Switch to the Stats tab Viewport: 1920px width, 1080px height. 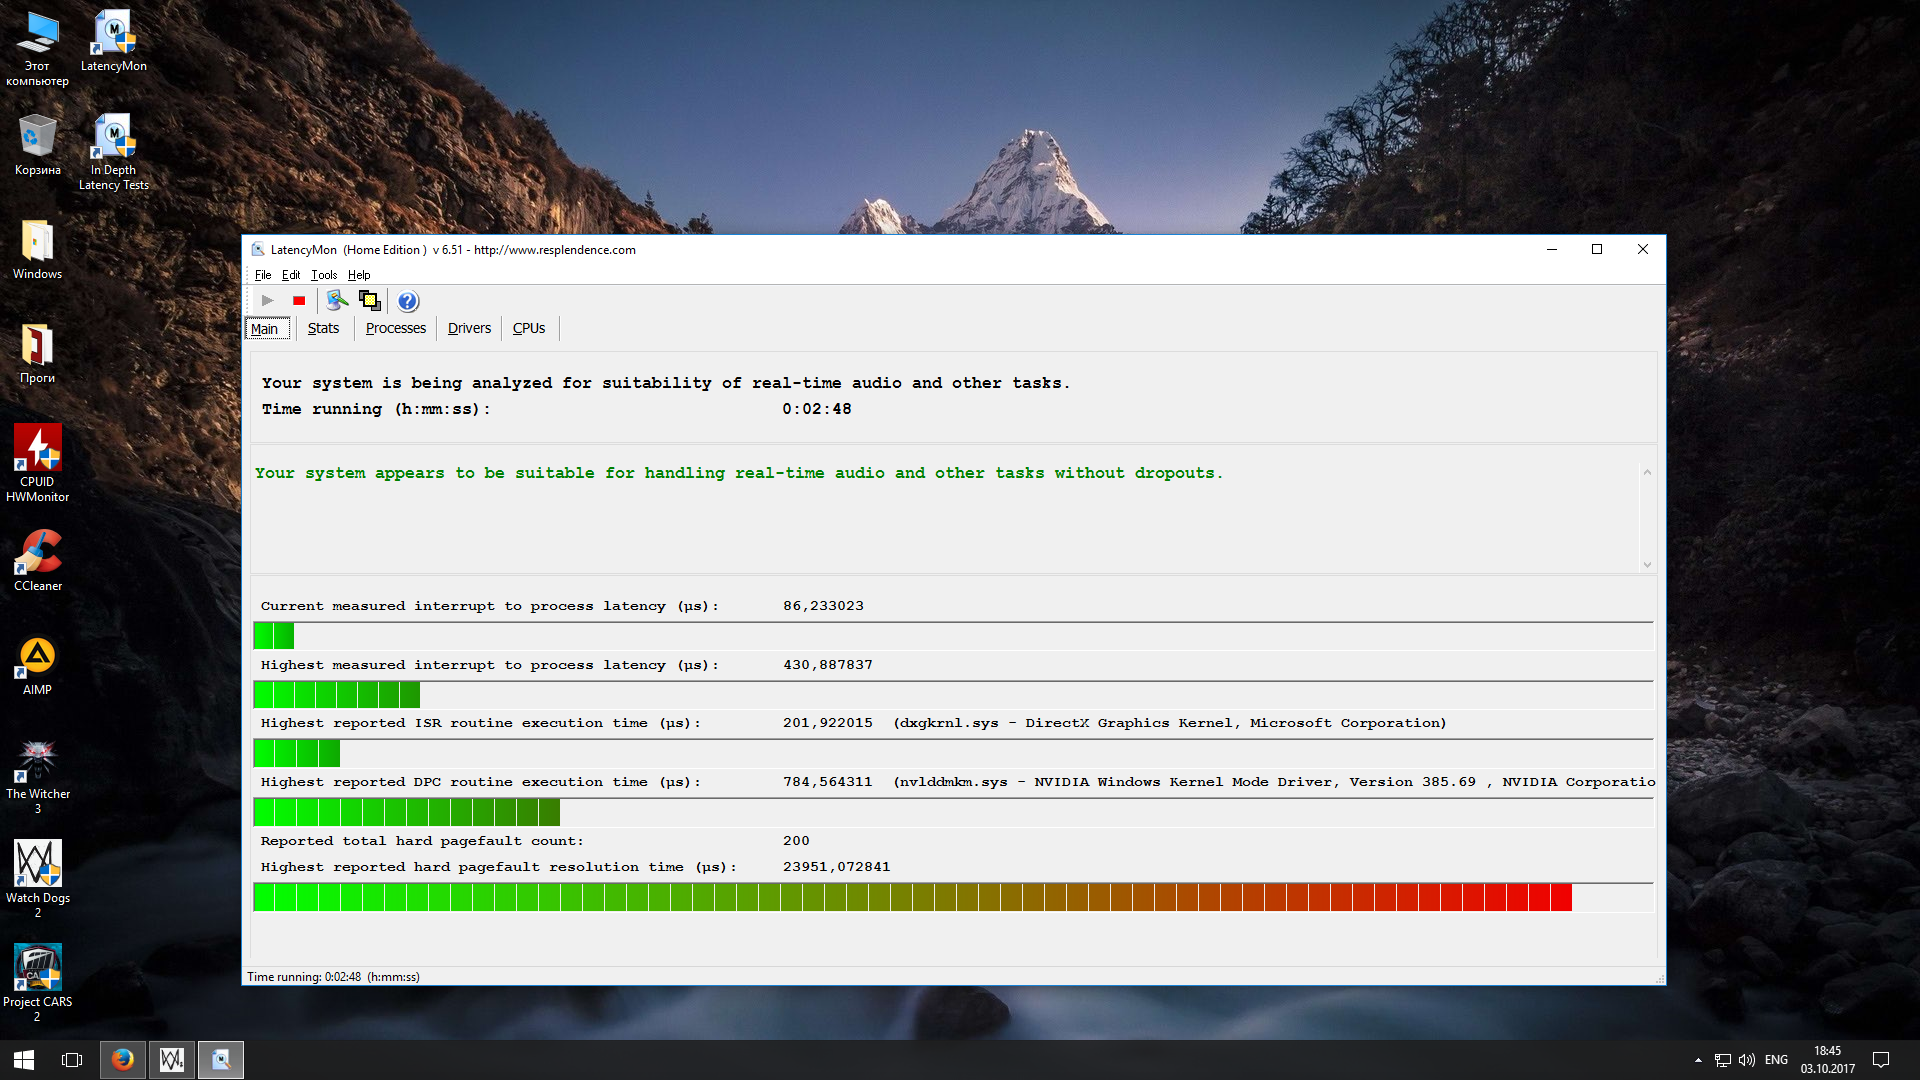coord(323,328)
